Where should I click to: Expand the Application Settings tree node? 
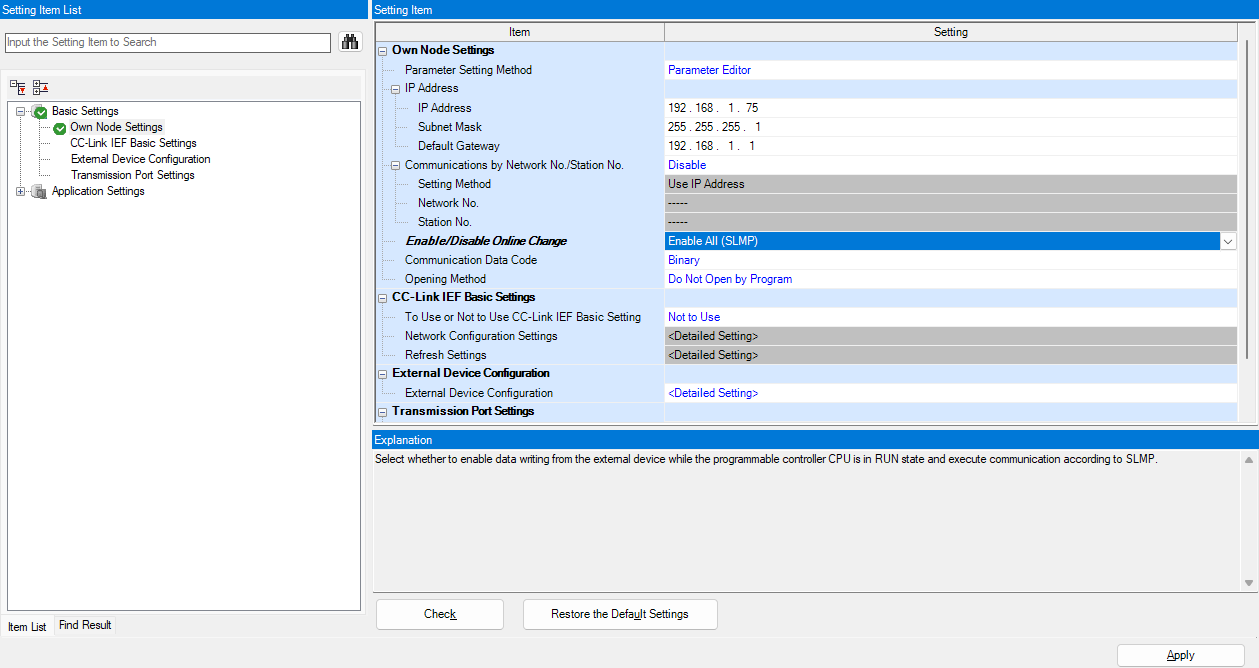(21, 192)
